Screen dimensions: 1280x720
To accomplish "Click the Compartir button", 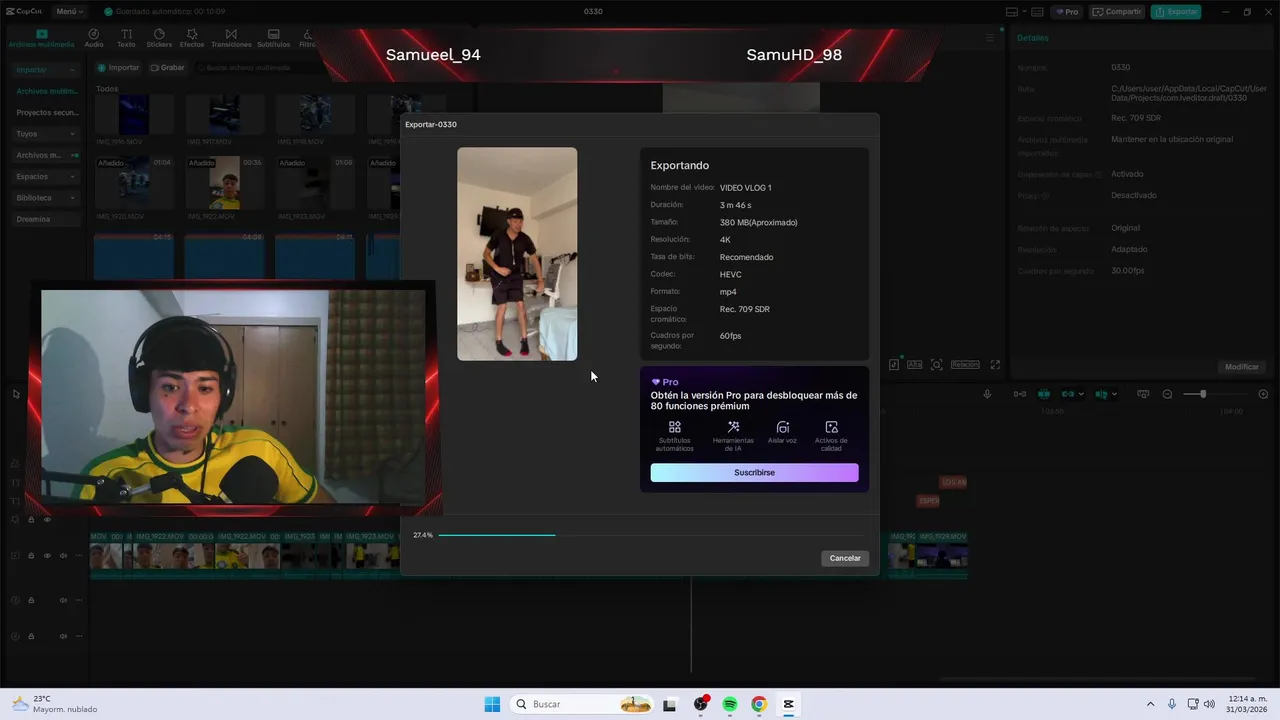I will [1117, 12].
